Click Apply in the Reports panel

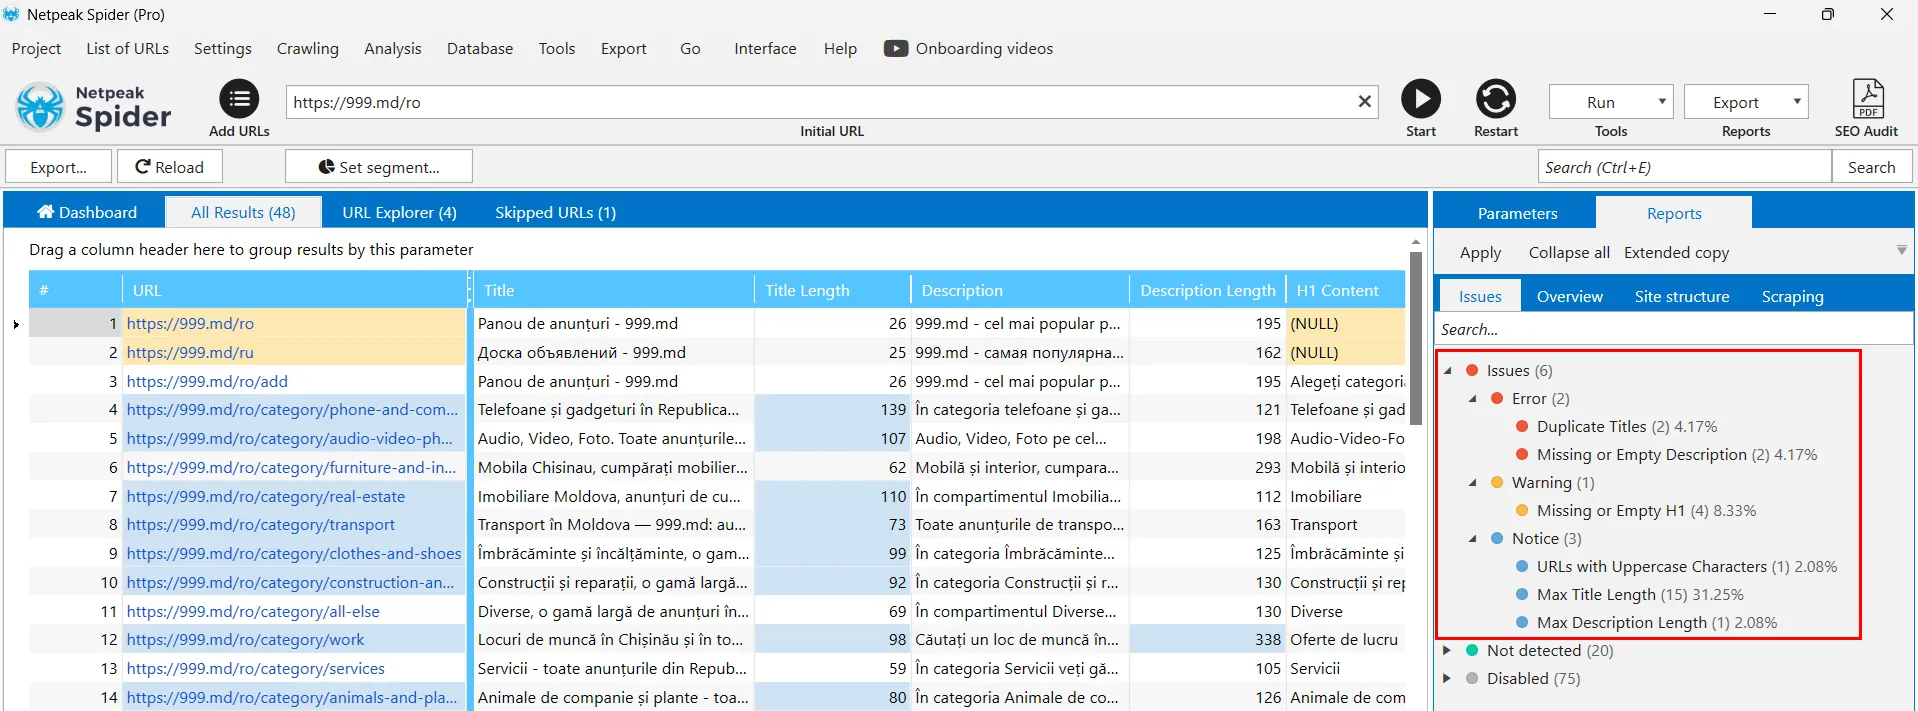1480,252
